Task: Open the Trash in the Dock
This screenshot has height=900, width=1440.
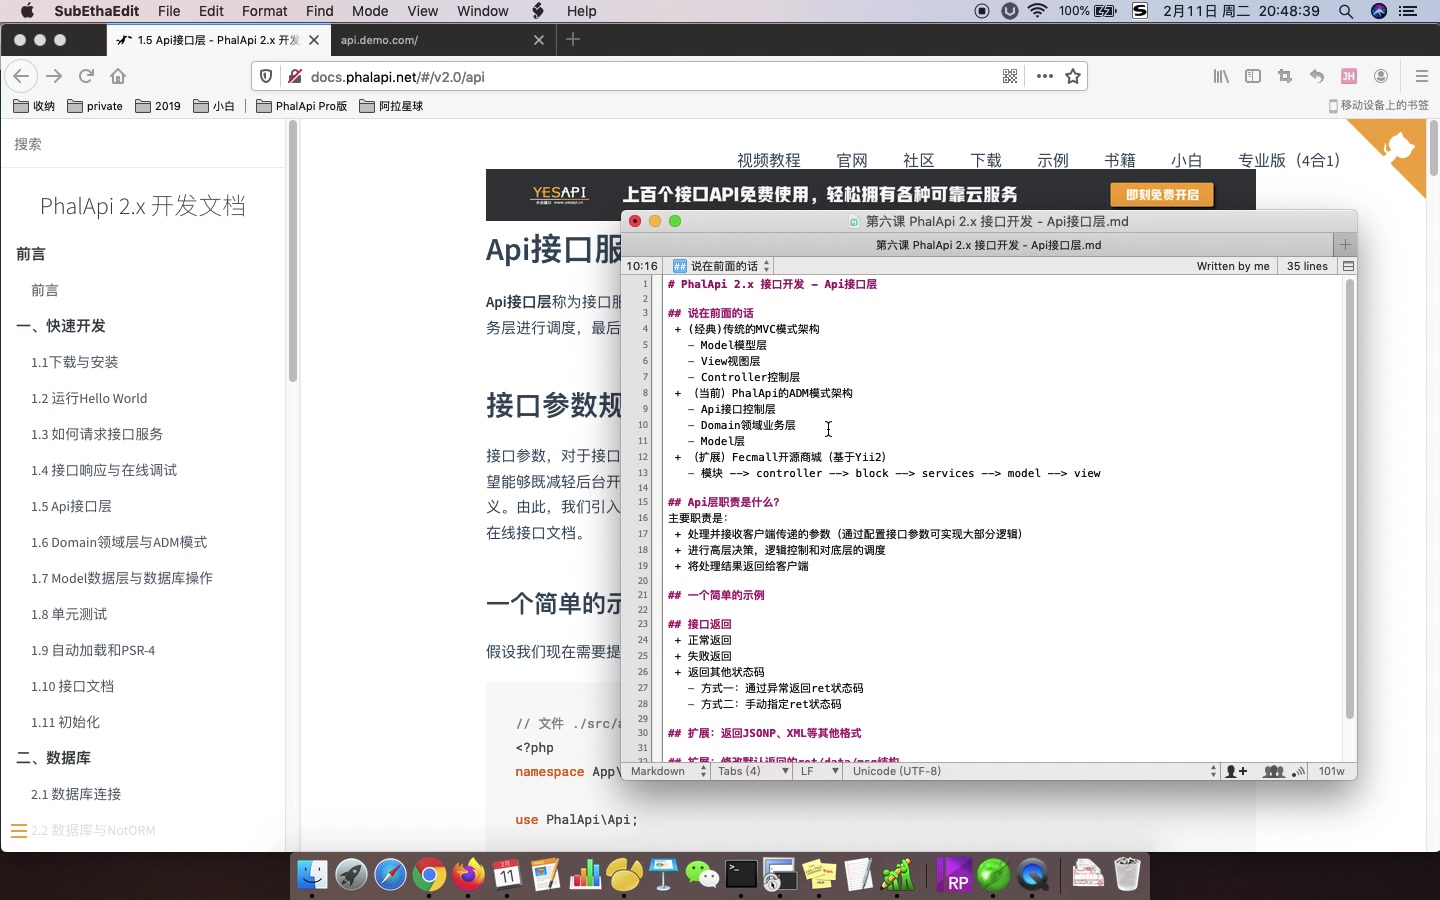Action: pyautogui.click(x=1127, y=875)
